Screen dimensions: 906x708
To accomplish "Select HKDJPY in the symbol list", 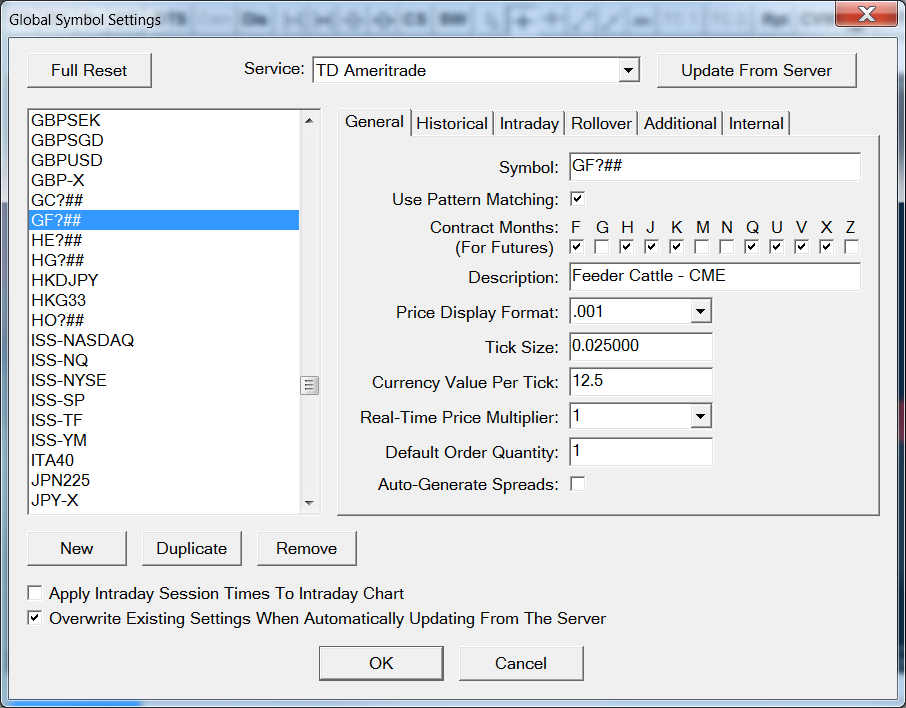I will pos(164,280).
